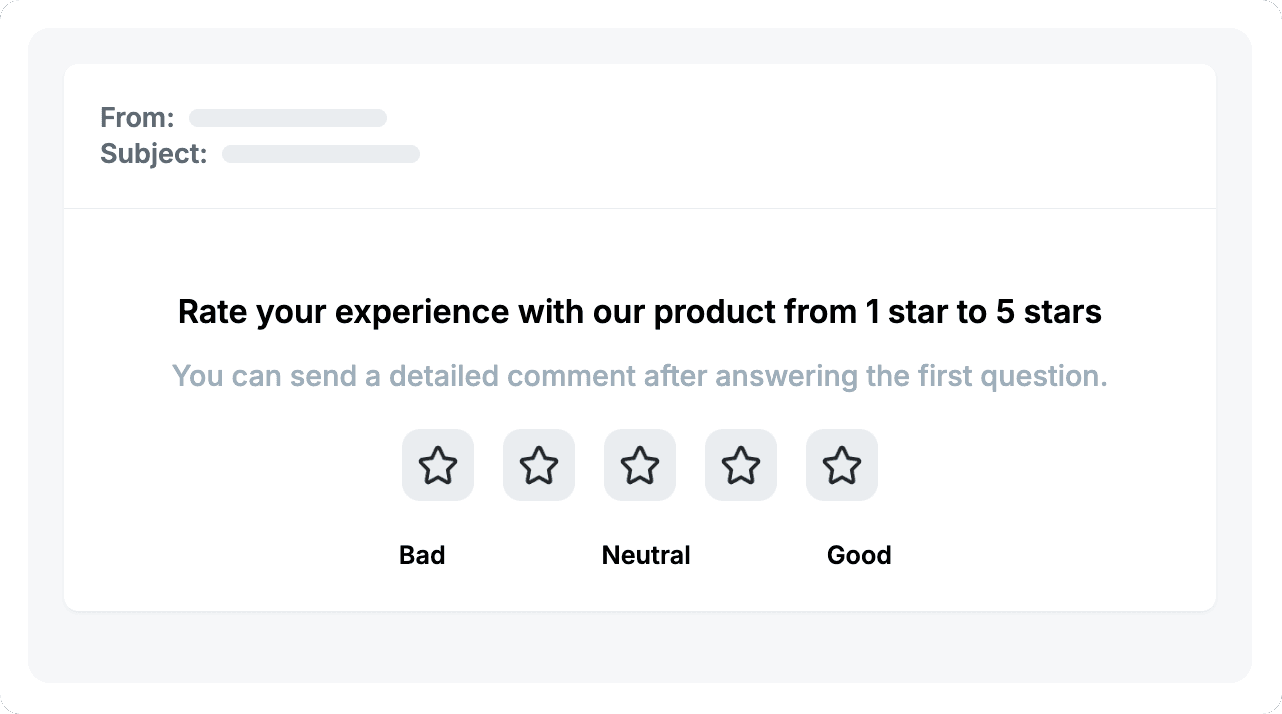Viewport: 1282px width, 714px height.
Task: Click the 'Rate your experience' heading
Action: coord(639,312)
